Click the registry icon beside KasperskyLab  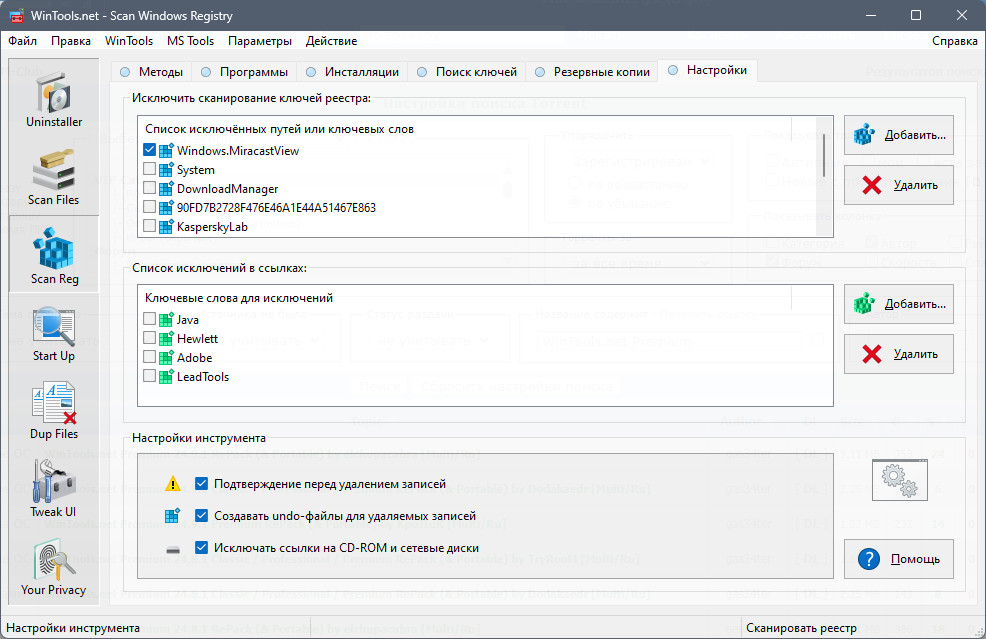[166, 226]
